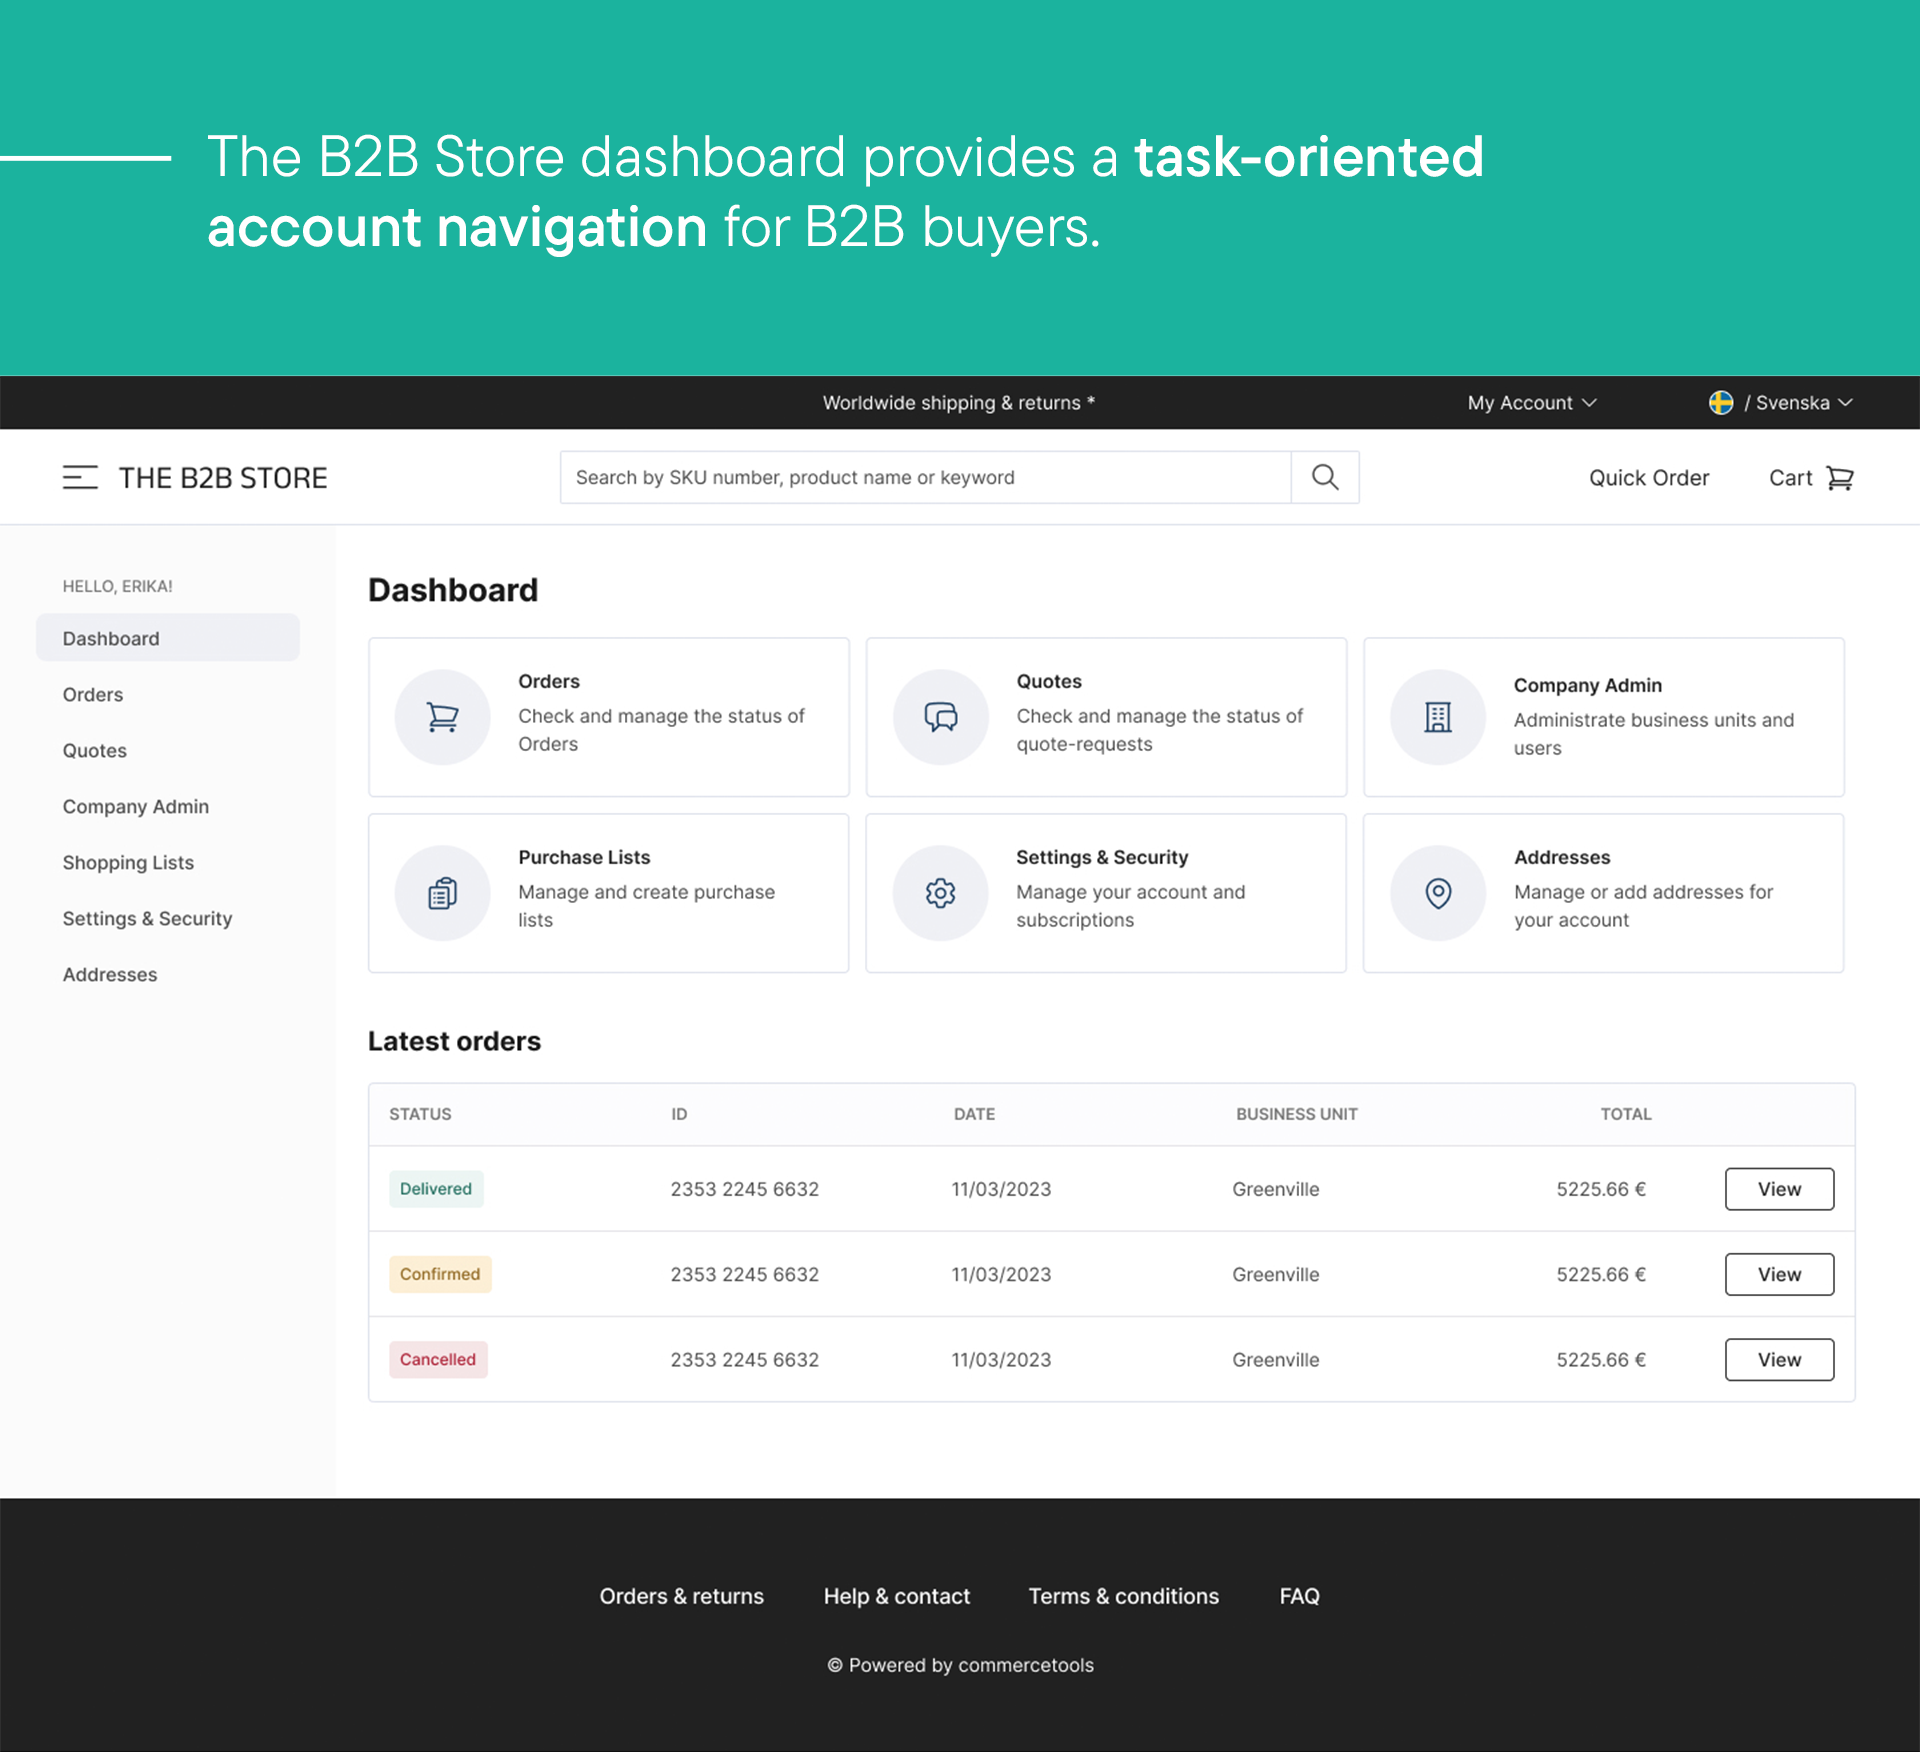The width and height of the screenshot is (1920, 1752).
Task: Expand the My Account dropdown
Action: tap(1529, 402)
